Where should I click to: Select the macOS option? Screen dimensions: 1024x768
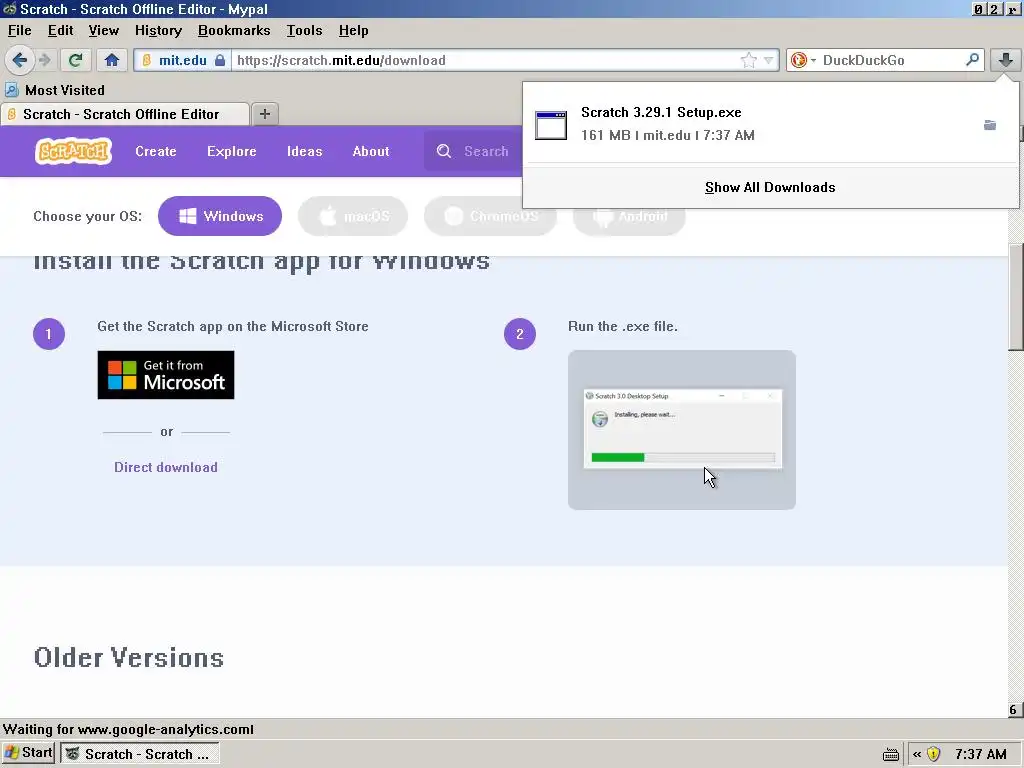pos(353,216)
